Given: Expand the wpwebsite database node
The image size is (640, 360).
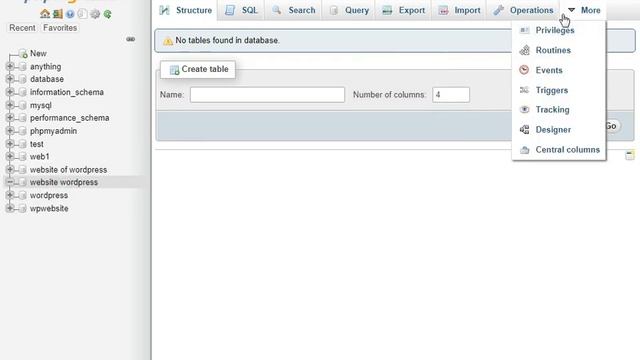Looking at the screenshot, I should click(x=10, y=208).
